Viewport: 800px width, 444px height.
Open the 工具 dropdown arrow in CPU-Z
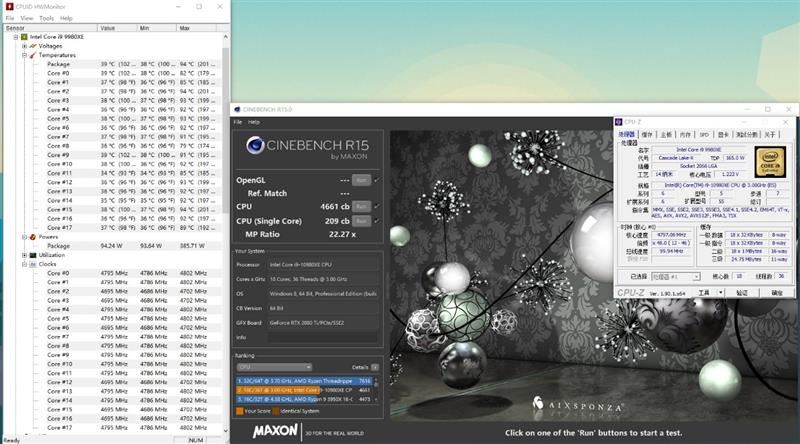pos(720,293)
